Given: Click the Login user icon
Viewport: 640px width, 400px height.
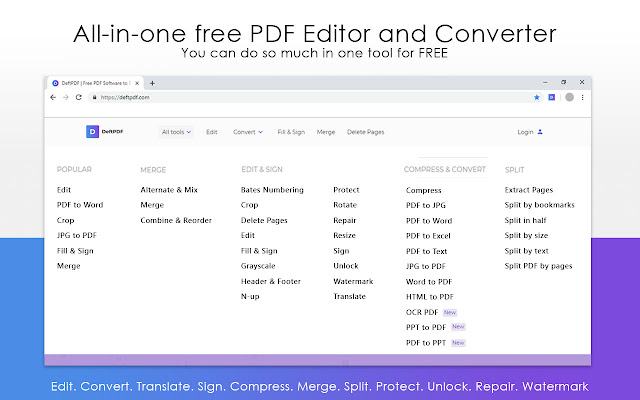Looking at the screenshot, I should (x=541, y=131).
